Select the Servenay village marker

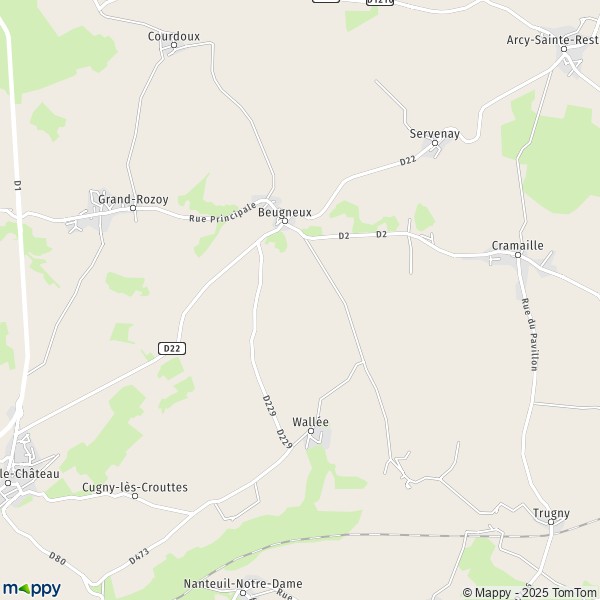pos(435,143)
